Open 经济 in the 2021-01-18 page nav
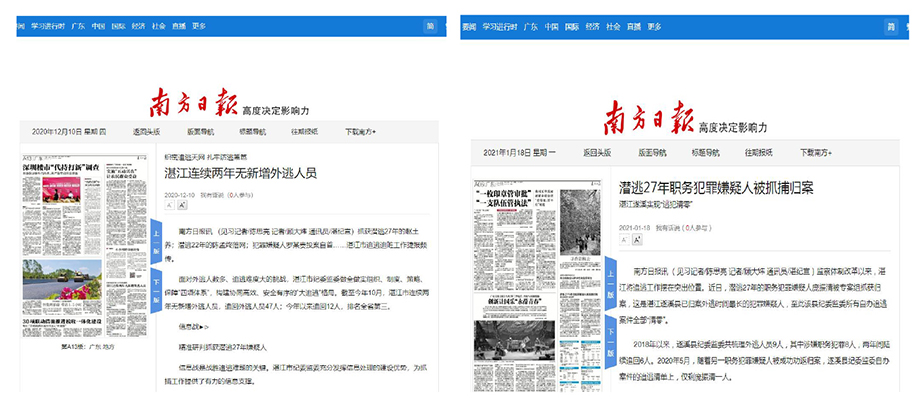The width and height of the screenshot is (917, 399). point(592,27)
